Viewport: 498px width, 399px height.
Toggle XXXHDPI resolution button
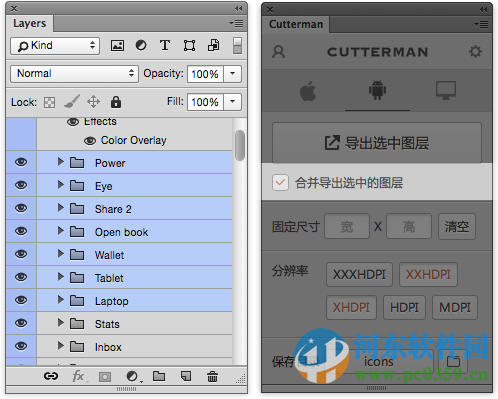click(359, 275)
